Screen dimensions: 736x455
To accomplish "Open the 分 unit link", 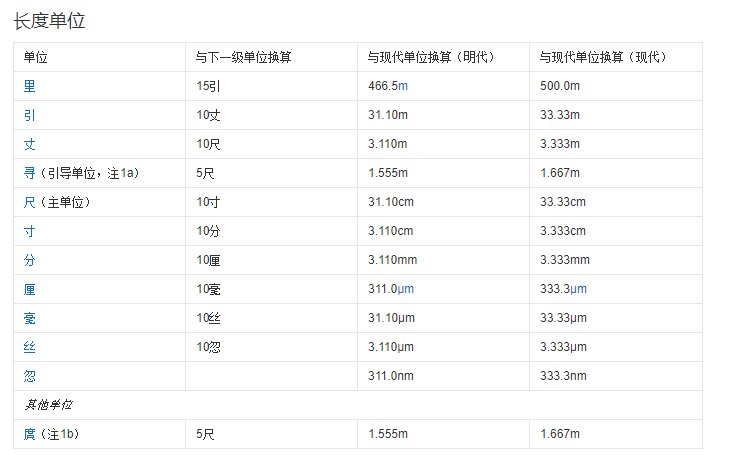I will tap(30, 260).
